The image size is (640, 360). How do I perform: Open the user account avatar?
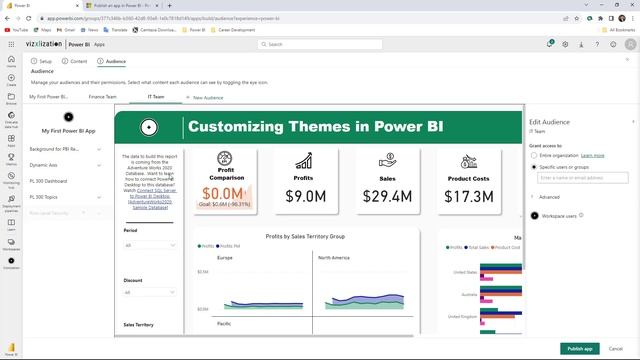click(630, 44)
